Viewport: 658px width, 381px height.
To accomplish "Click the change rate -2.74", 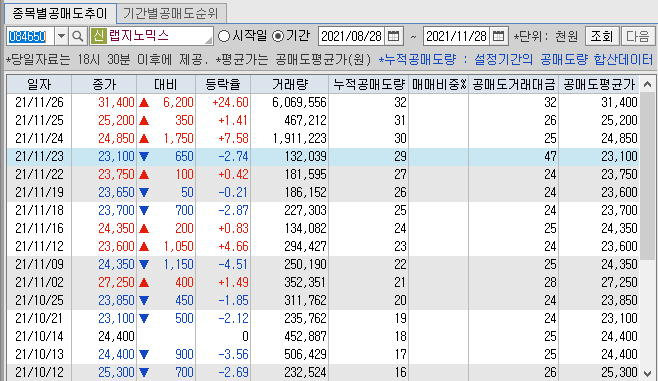I will (233, 157).
